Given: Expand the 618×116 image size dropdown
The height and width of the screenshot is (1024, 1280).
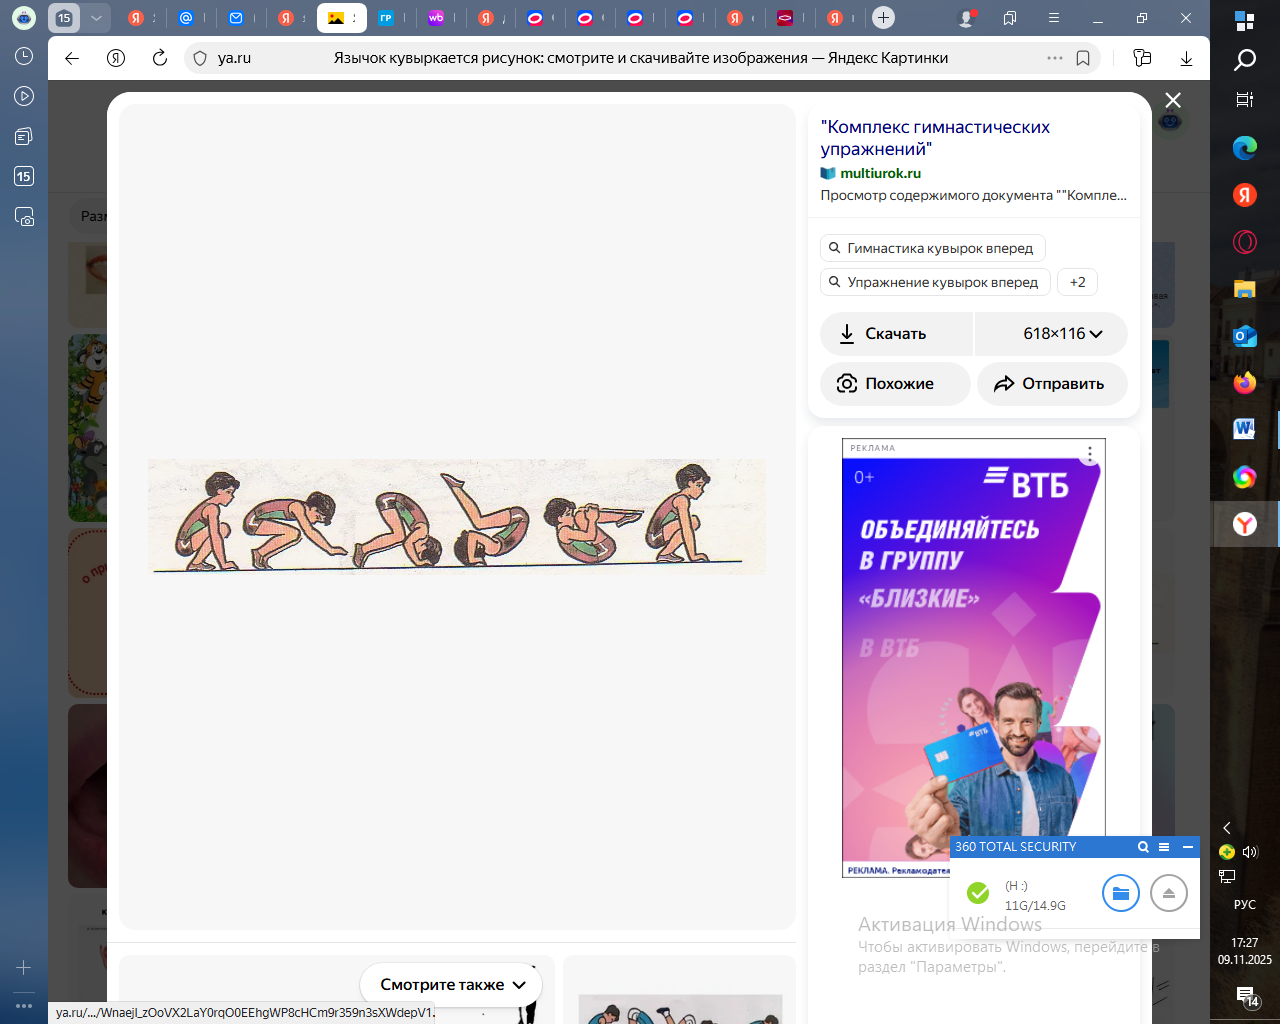Looking at the screenshot, I should coord(1061,334).
